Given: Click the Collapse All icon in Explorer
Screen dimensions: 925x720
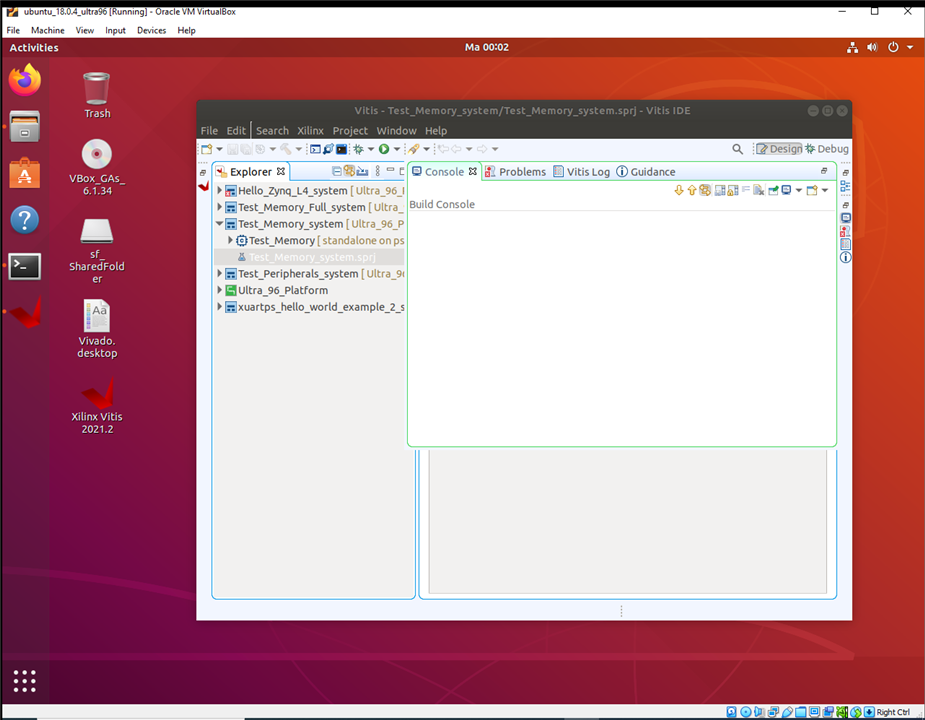Looking at the screenshot, I should [x=337, y=172].
